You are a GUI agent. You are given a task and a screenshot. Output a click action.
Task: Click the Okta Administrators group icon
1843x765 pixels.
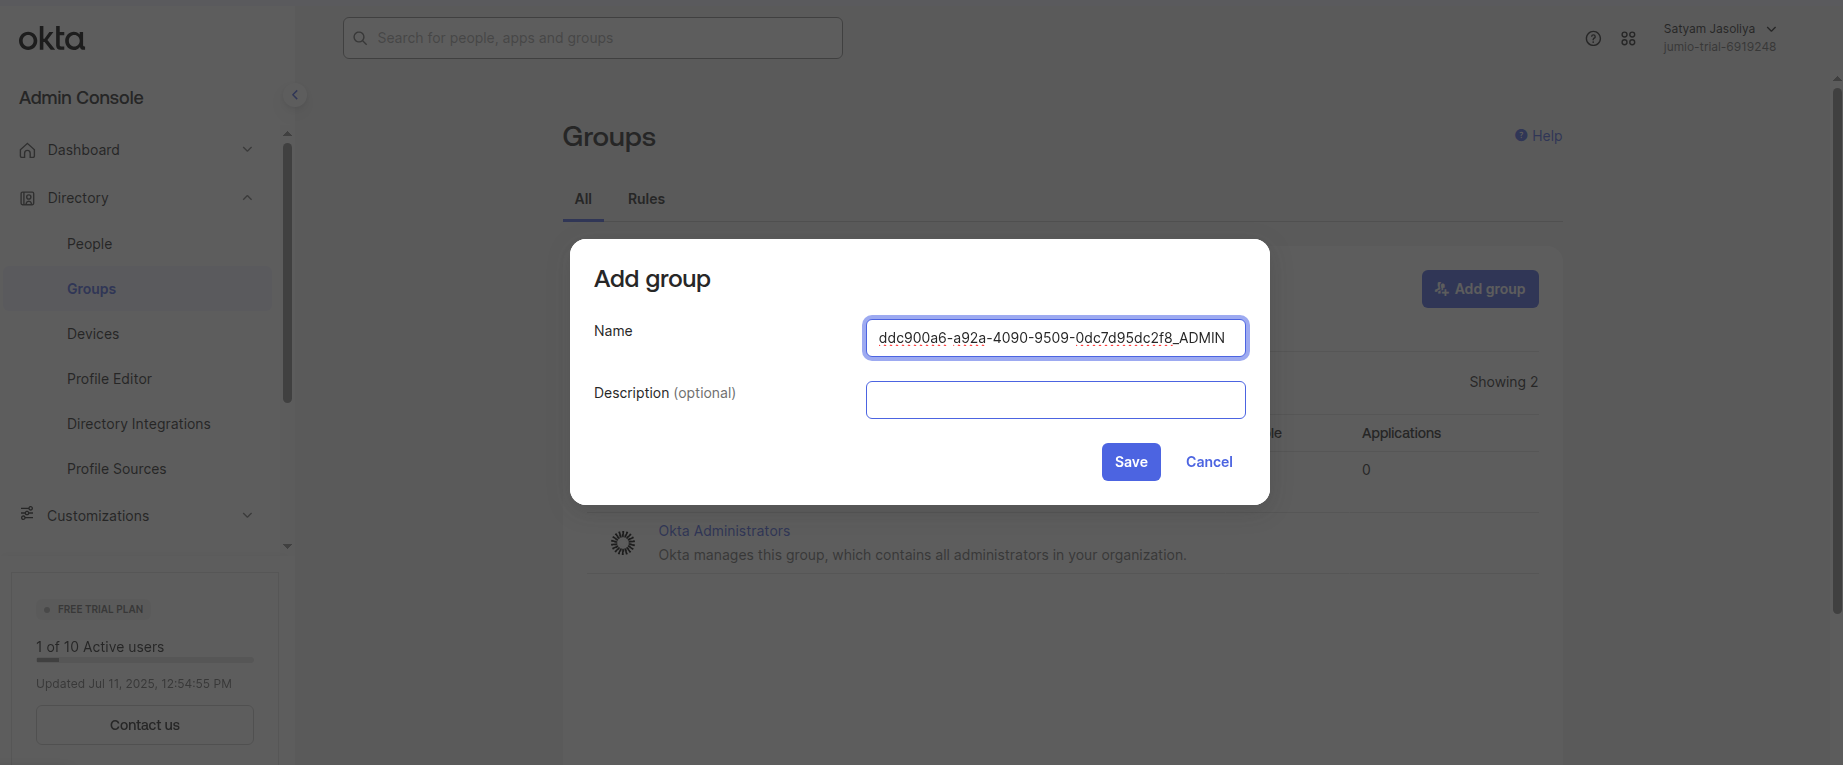[x=622, y=543]
